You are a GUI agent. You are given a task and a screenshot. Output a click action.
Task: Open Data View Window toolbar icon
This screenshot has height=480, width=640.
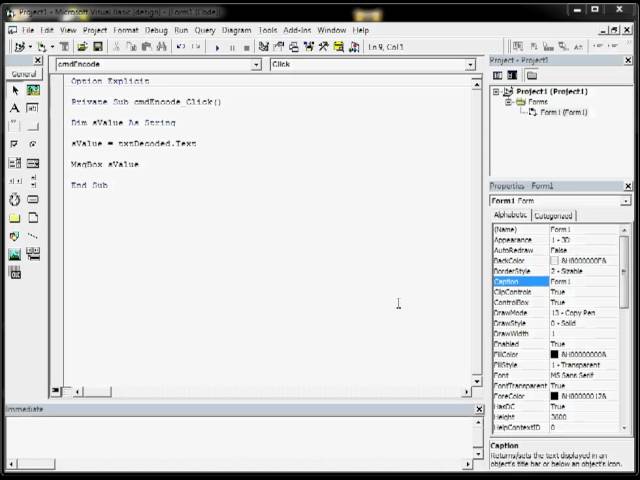pyautogui.click(x=339, y=47)
